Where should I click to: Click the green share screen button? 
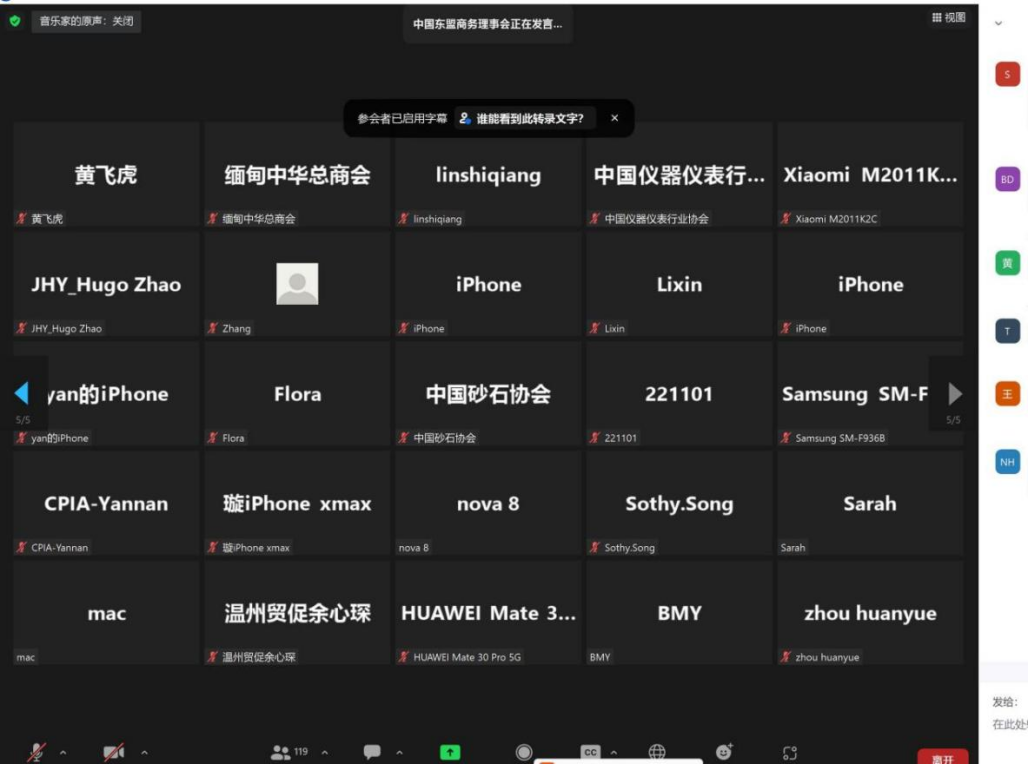click(450, 752)
